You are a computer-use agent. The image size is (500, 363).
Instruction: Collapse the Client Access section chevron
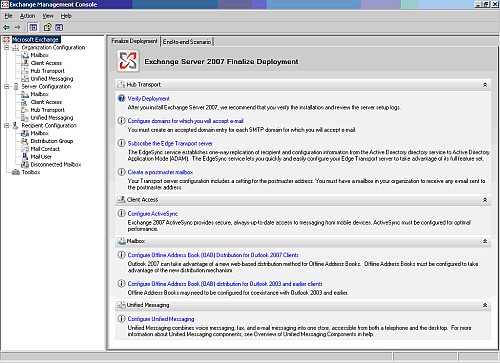[x=485, y=200]
